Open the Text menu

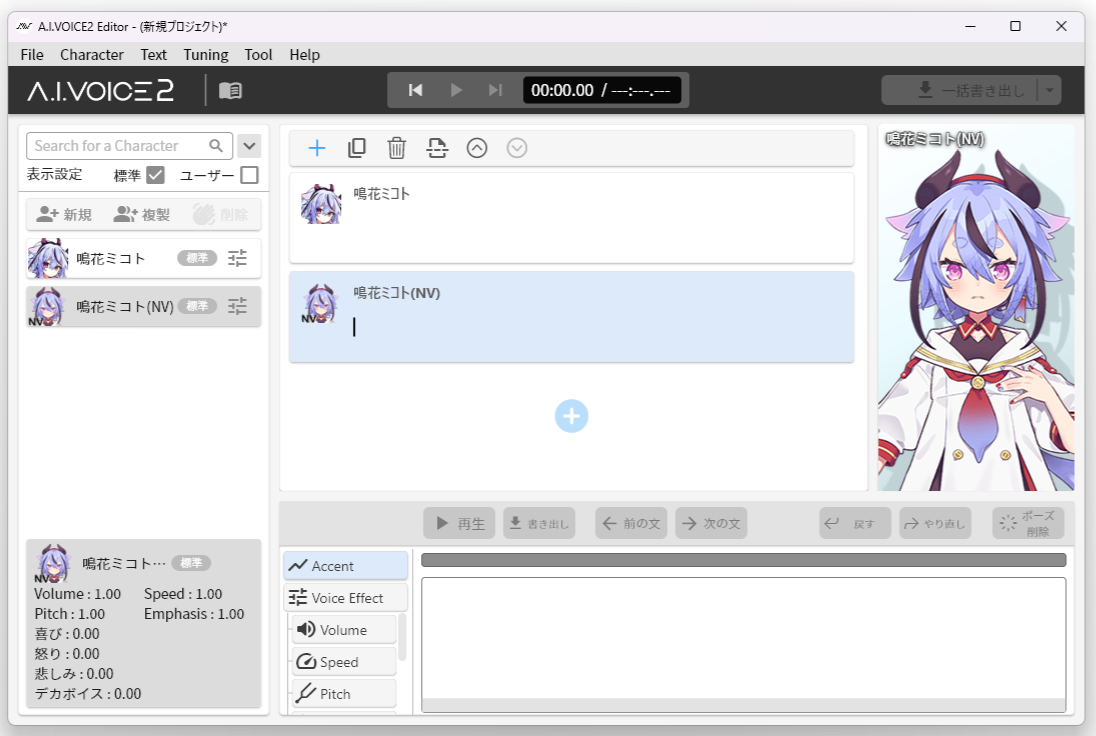pos(153,55)
